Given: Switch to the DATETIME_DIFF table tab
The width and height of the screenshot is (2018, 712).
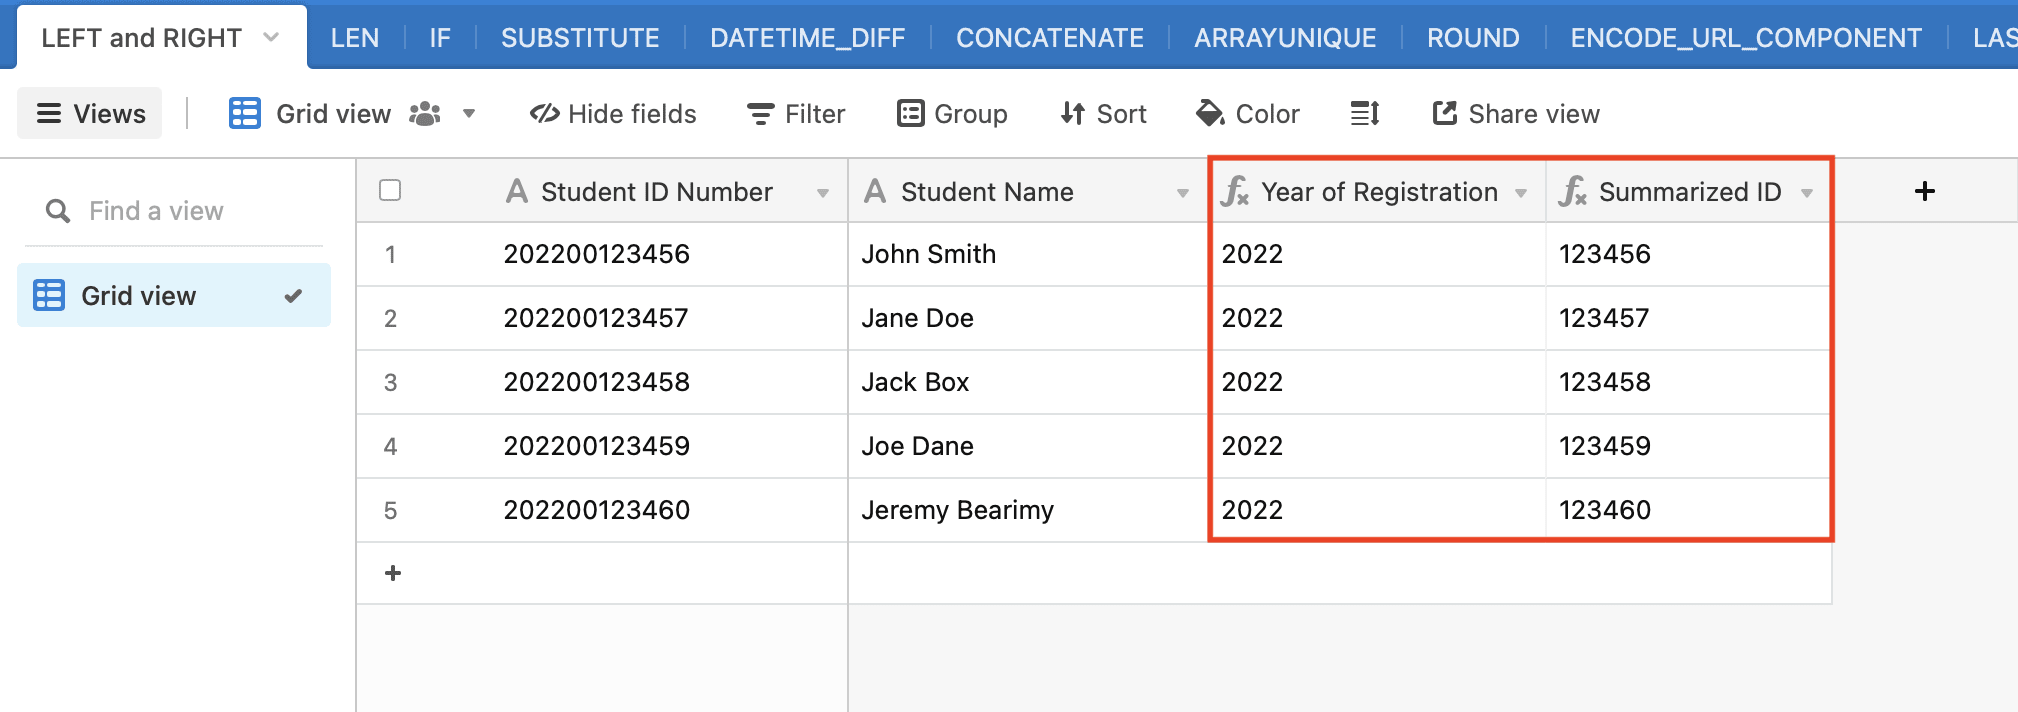Looking at the screenshot, I should 807,38.
